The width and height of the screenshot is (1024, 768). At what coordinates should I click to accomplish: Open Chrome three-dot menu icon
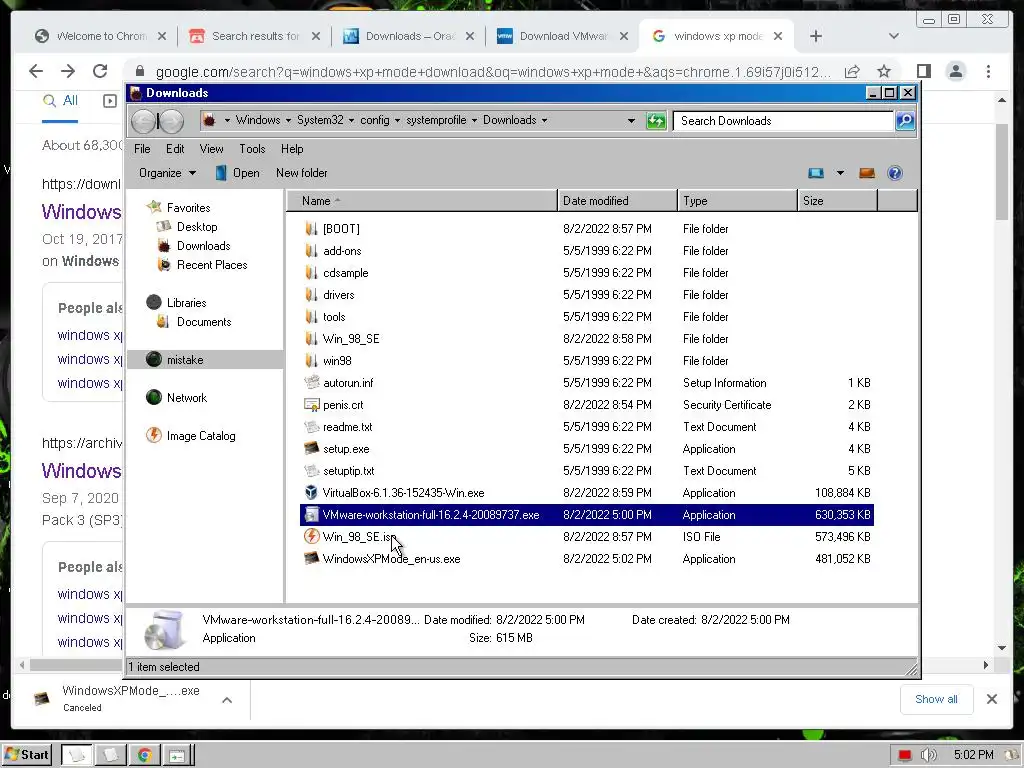click(988, 71)
